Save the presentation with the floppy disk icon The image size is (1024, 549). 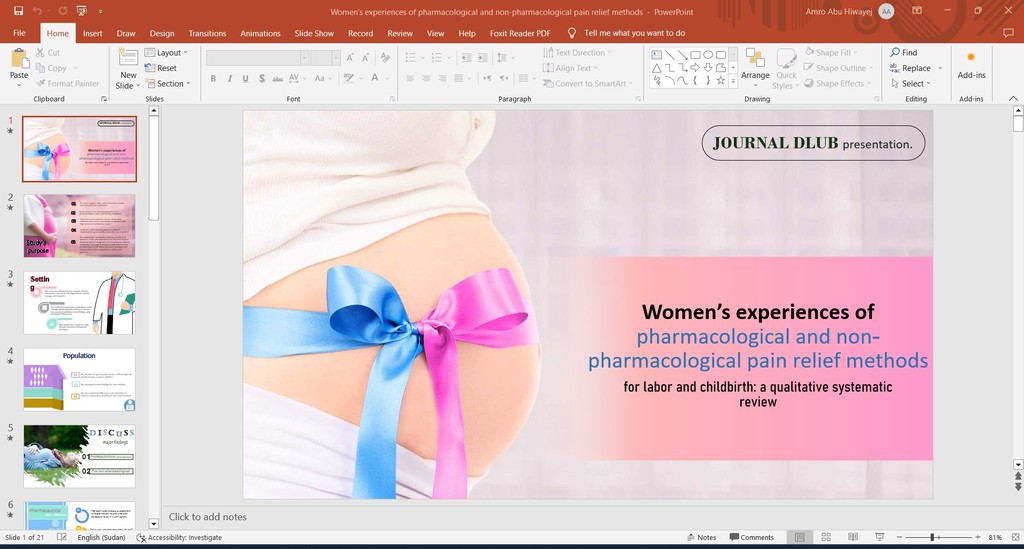(18, 11)
